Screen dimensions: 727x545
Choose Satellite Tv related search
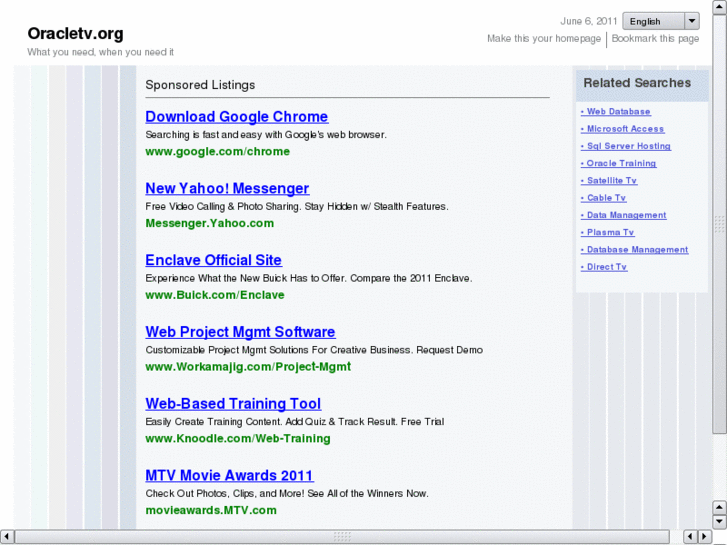(x=611, y=181)
